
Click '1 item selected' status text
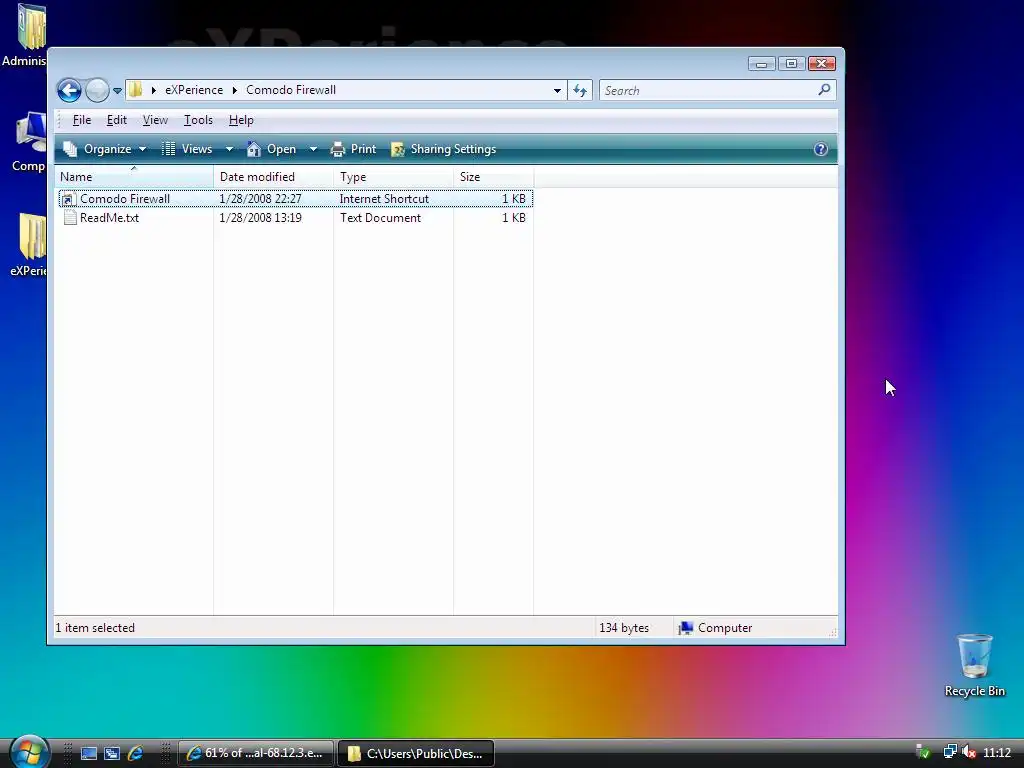95,628
